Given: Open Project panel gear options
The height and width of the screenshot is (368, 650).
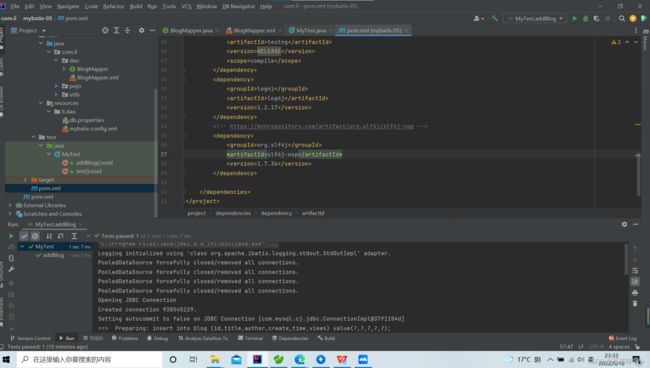Looking at the screenshot, I should [141, 30].
